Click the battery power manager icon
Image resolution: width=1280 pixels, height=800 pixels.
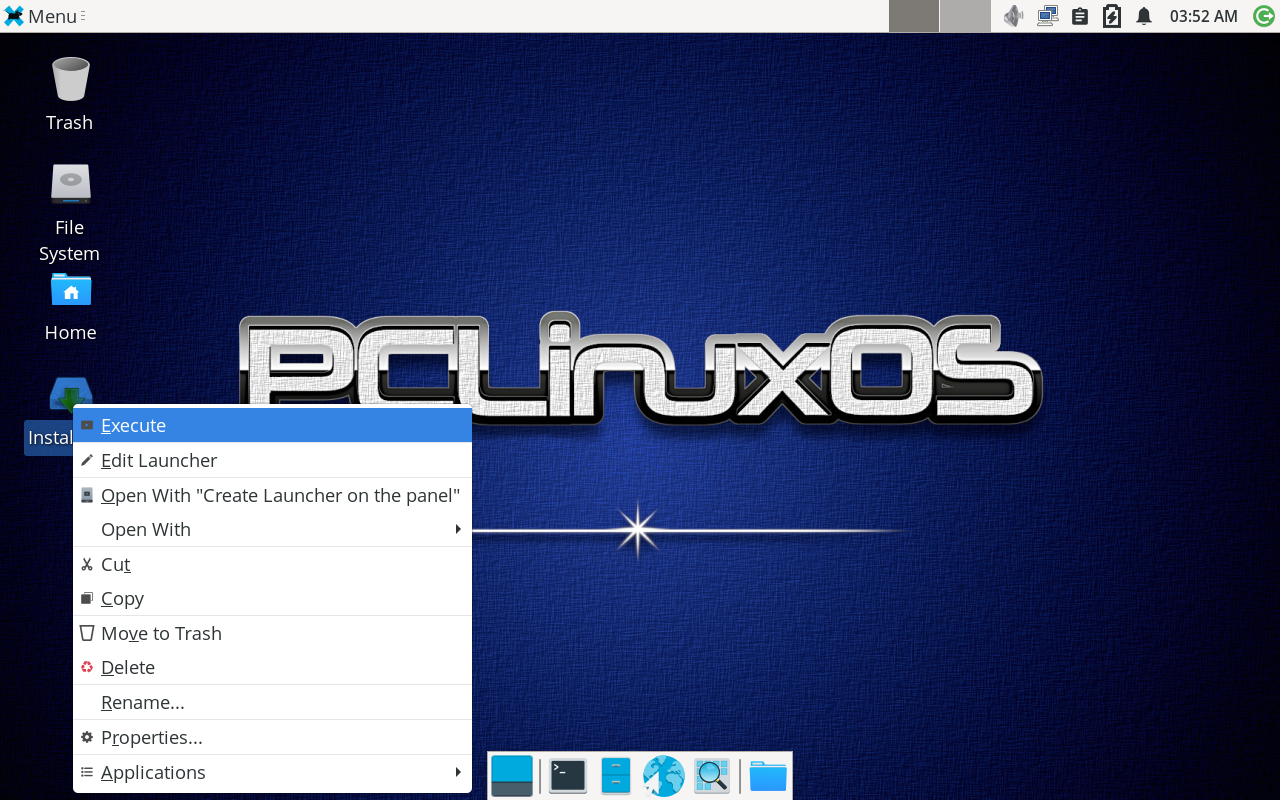click(x=1111, y=16)
